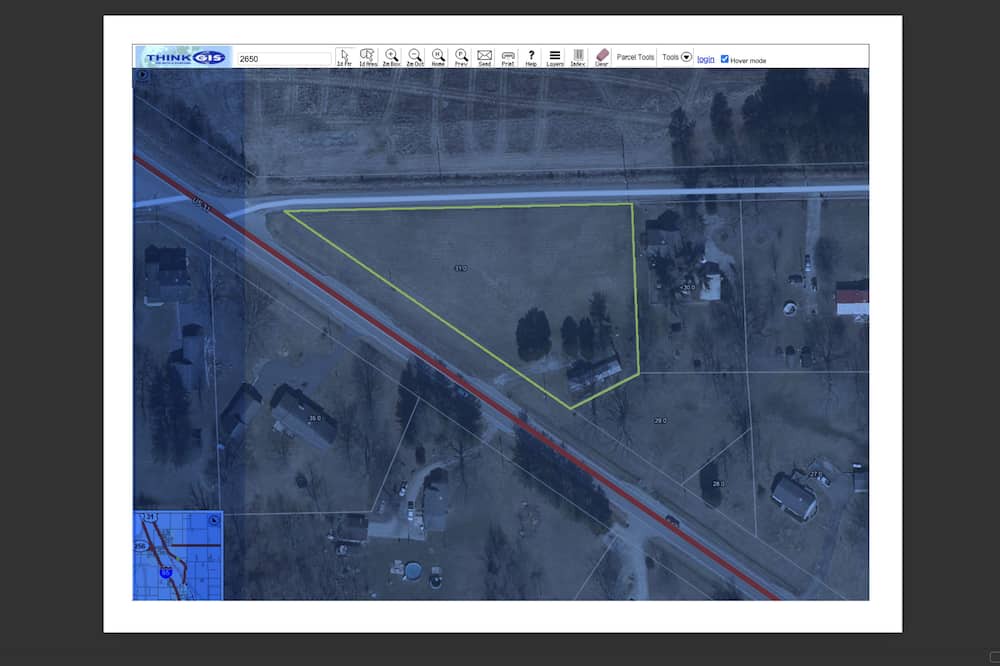Open the Parcel Tools menu

(635, 58)
